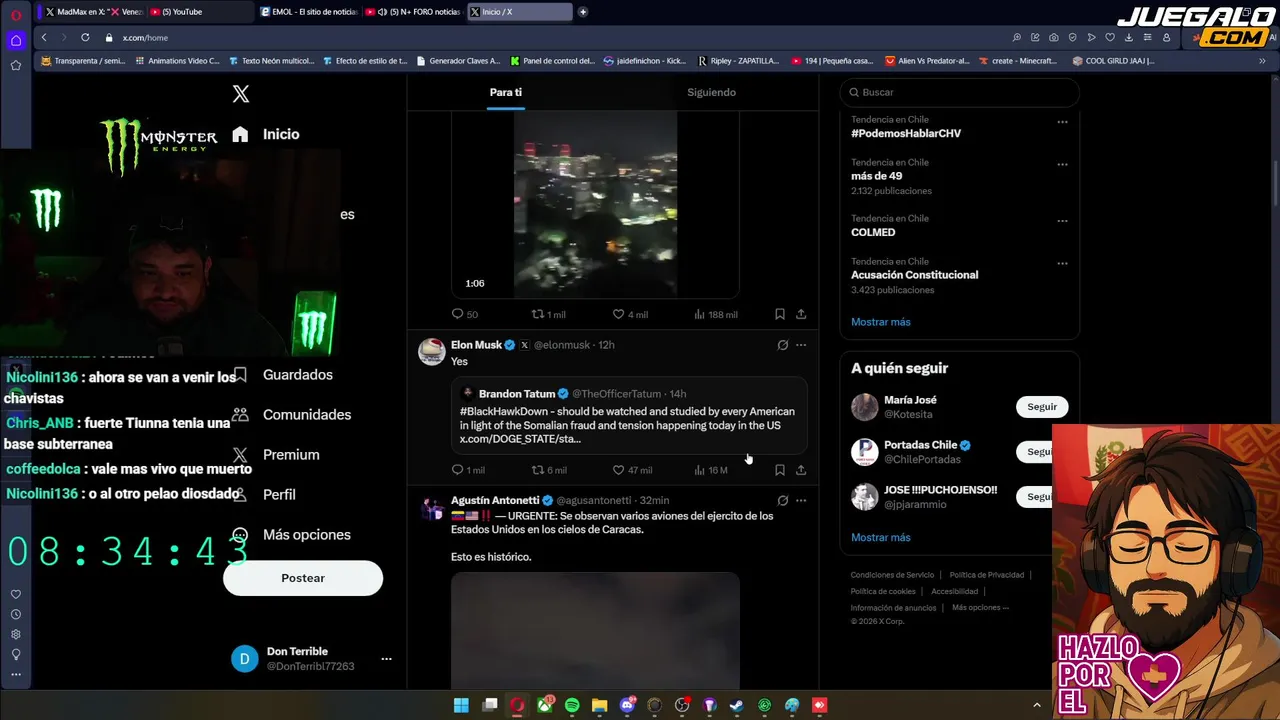
Task: Open Opera sidebar history clock icon
Action: click(x=16, y=614)
